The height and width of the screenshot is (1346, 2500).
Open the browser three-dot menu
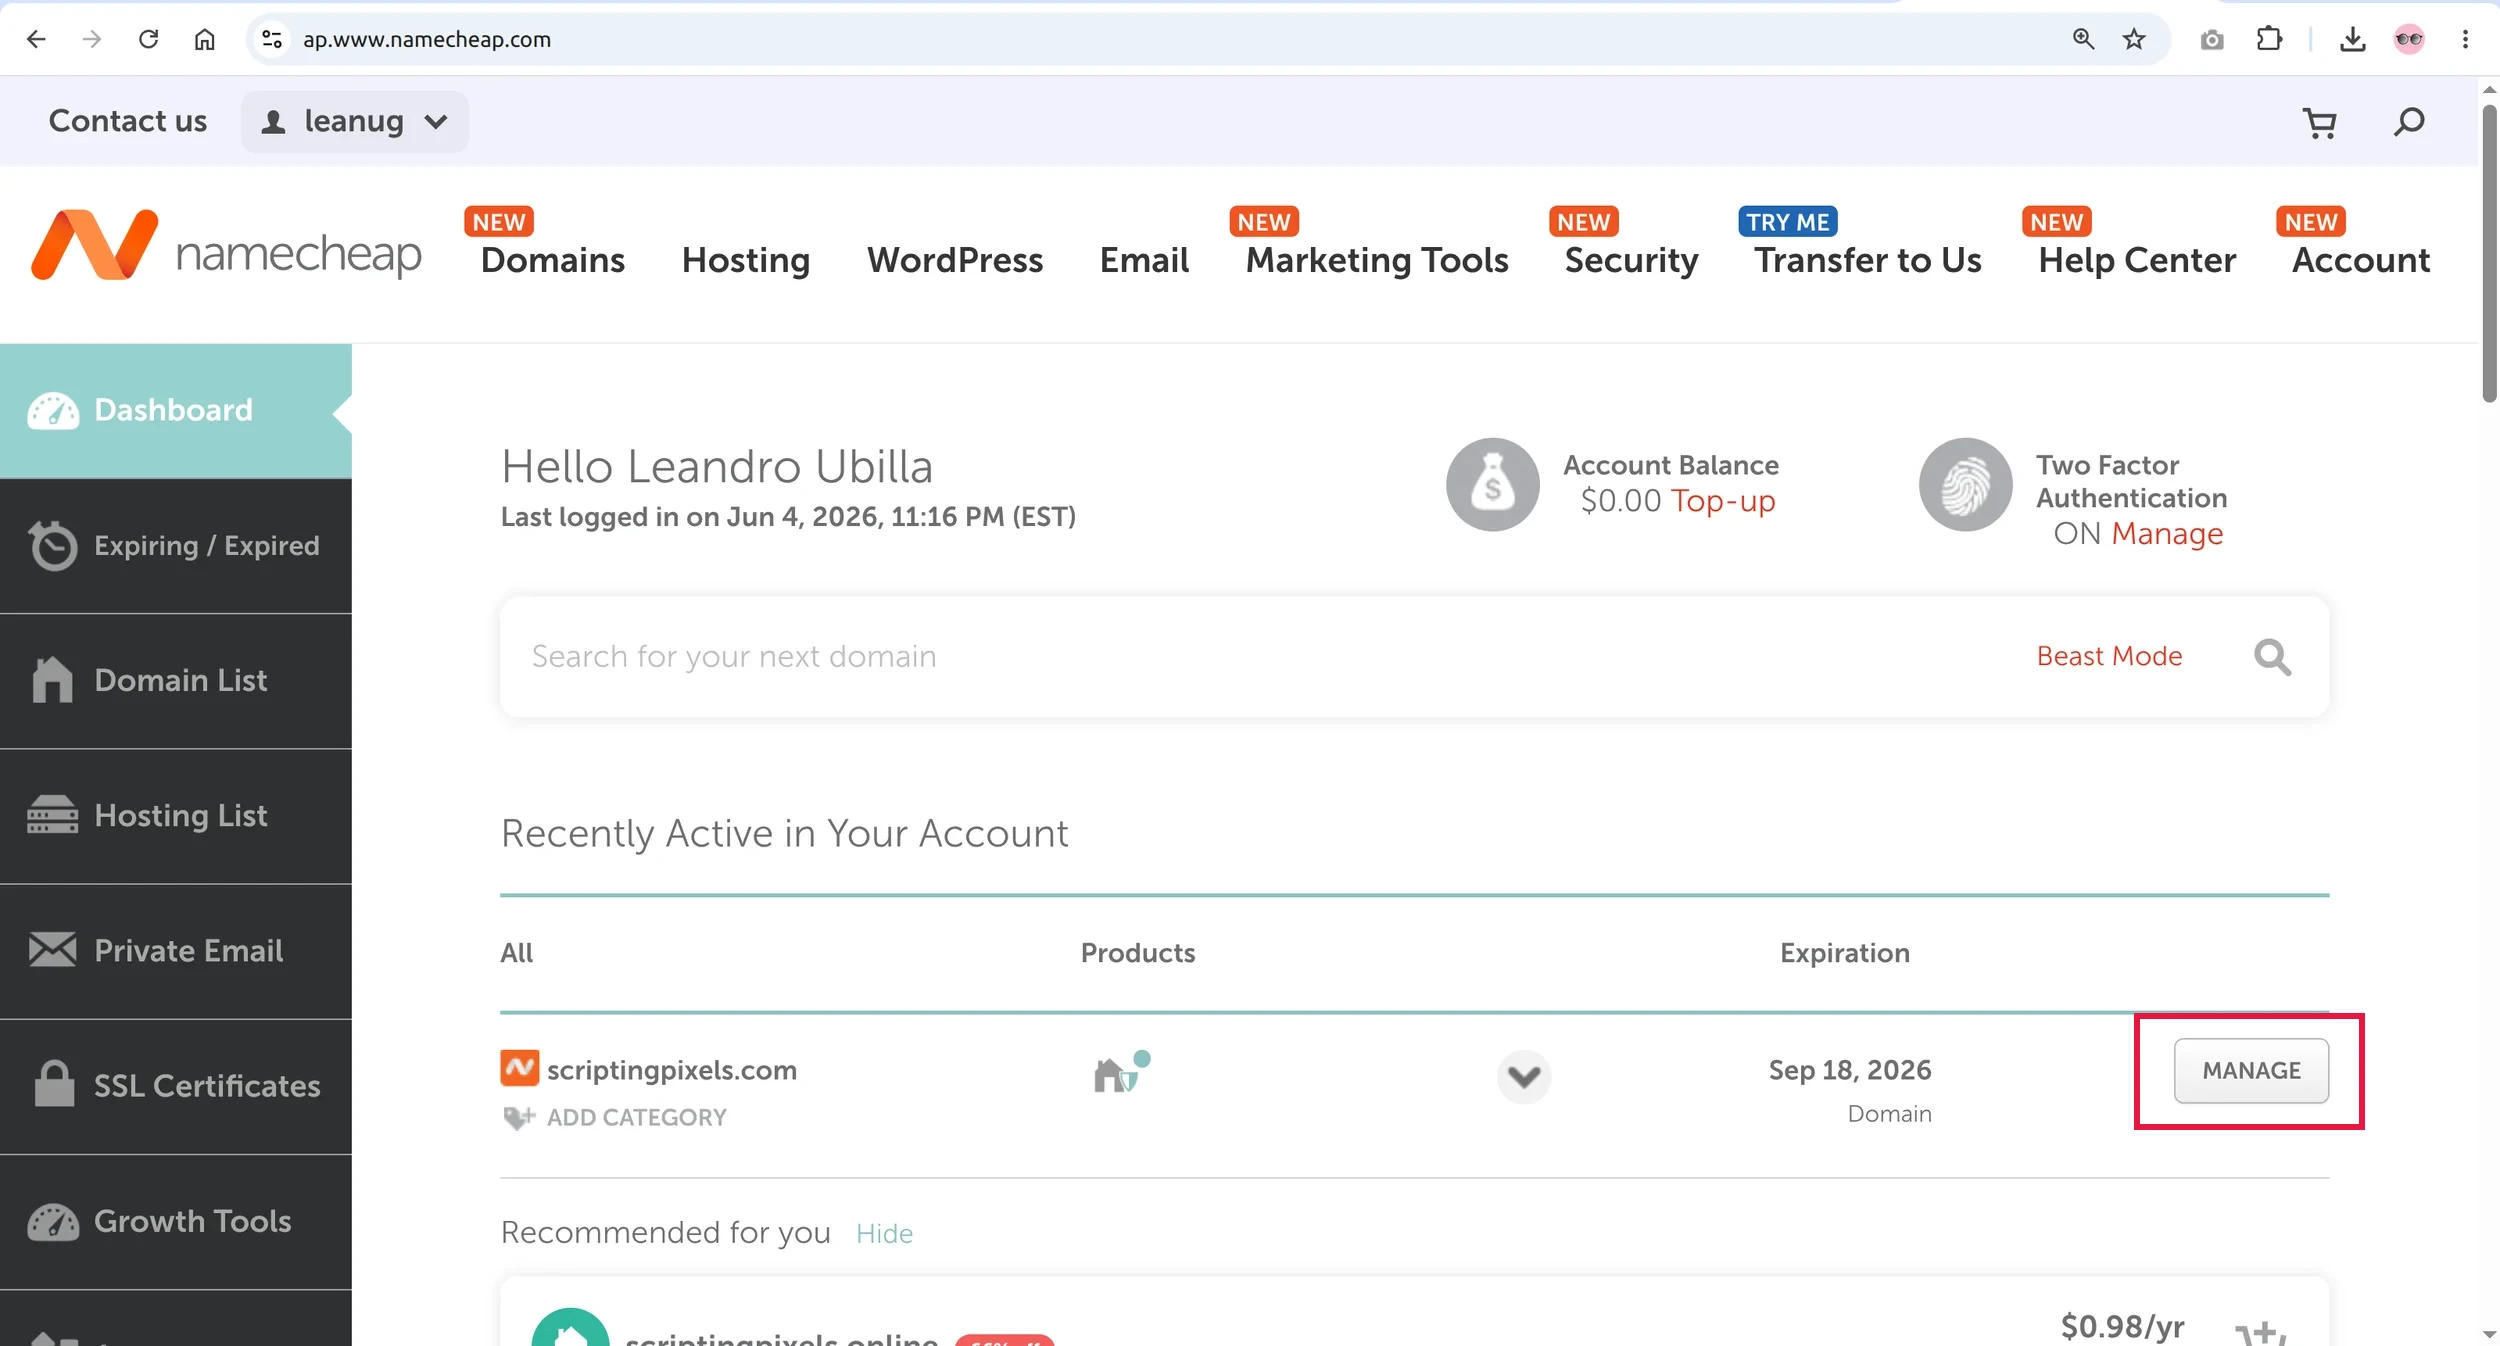tap(2465, 39)
